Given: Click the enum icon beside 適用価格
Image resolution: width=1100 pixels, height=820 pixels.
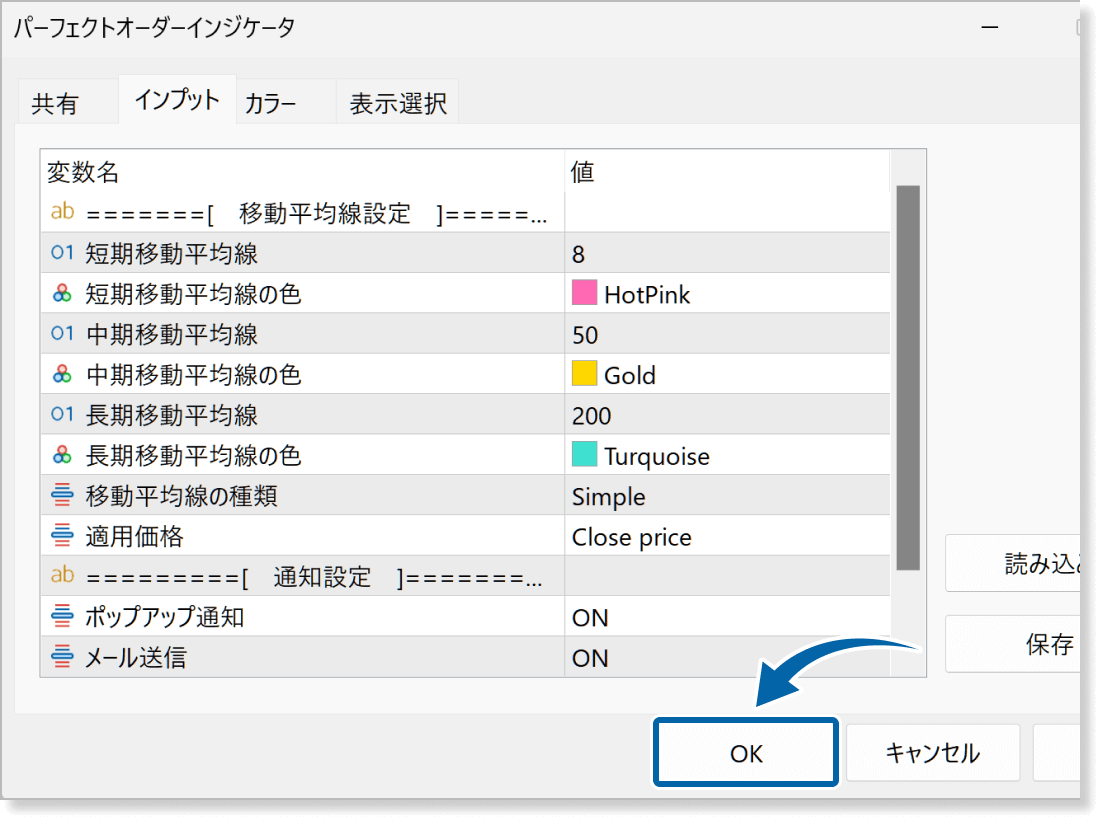Looking at the screenshot, I should (62, 537).
